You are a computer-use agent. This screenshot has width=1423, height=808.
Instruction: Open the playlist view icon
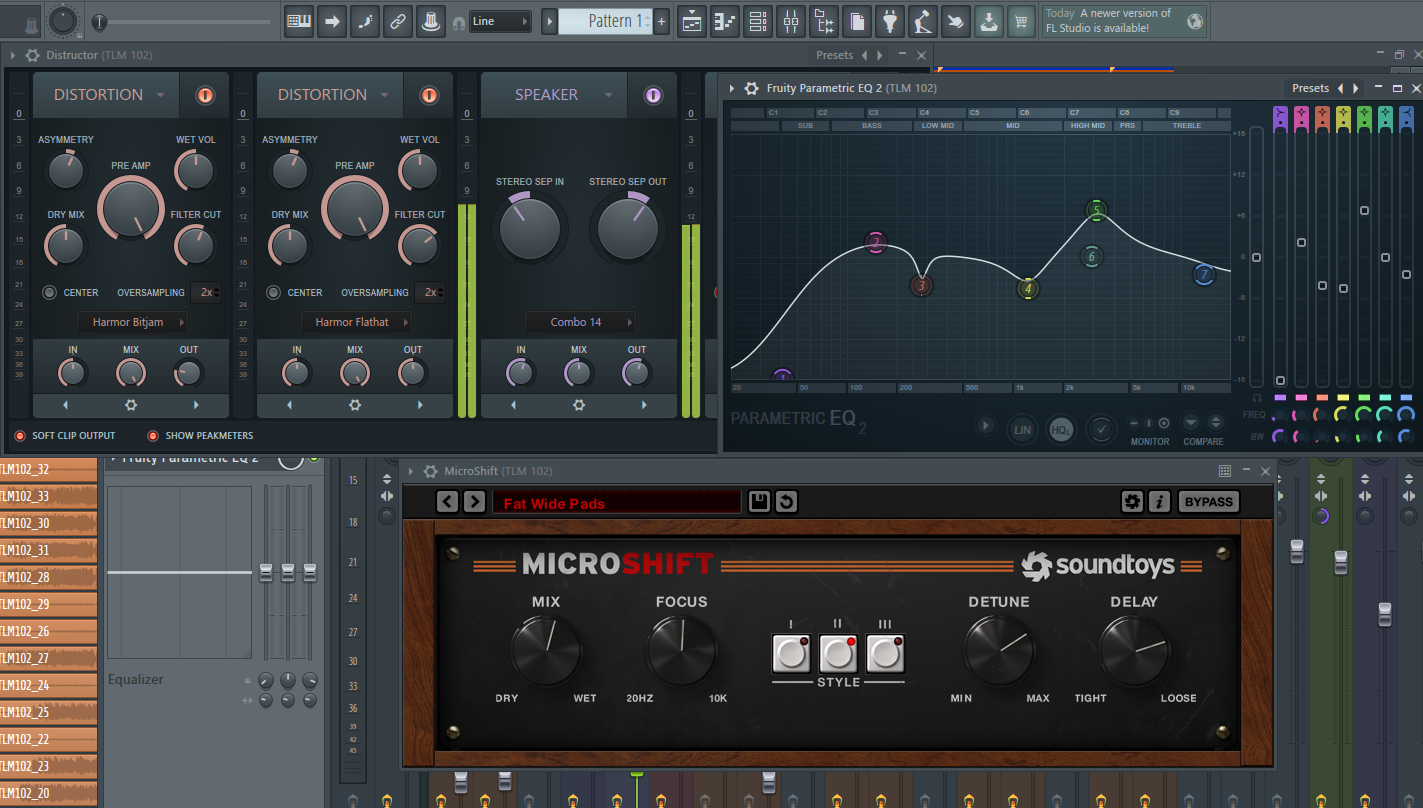692,21
